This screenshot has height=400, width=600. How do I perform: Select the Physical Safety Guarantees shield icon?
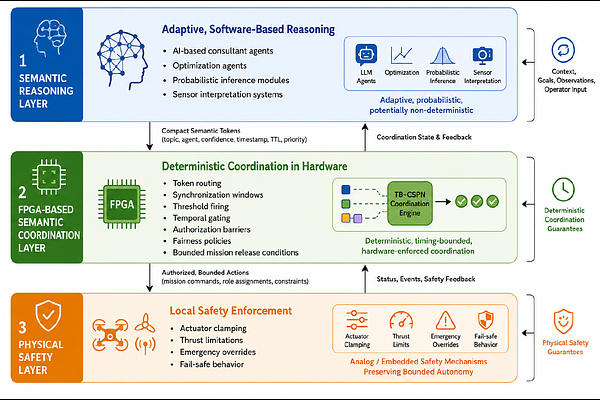[563, 322]
